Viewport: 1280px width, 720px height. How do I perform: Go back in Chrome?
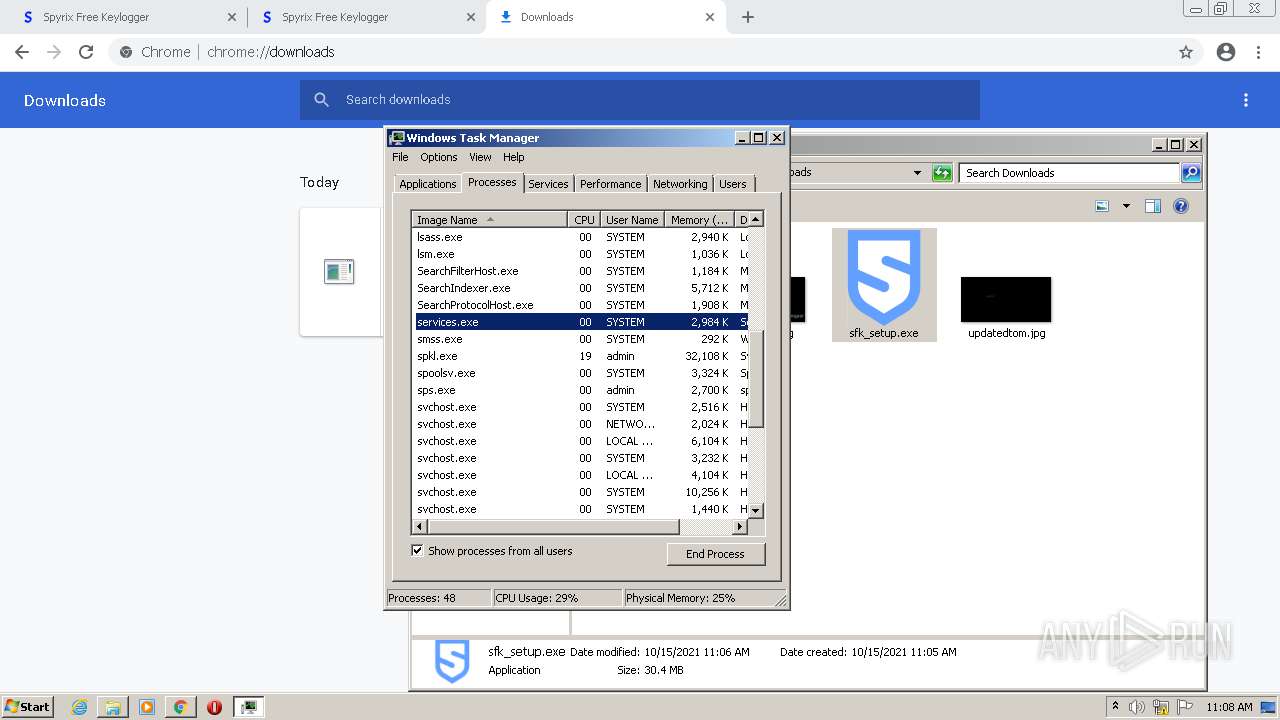click(22, 52)
